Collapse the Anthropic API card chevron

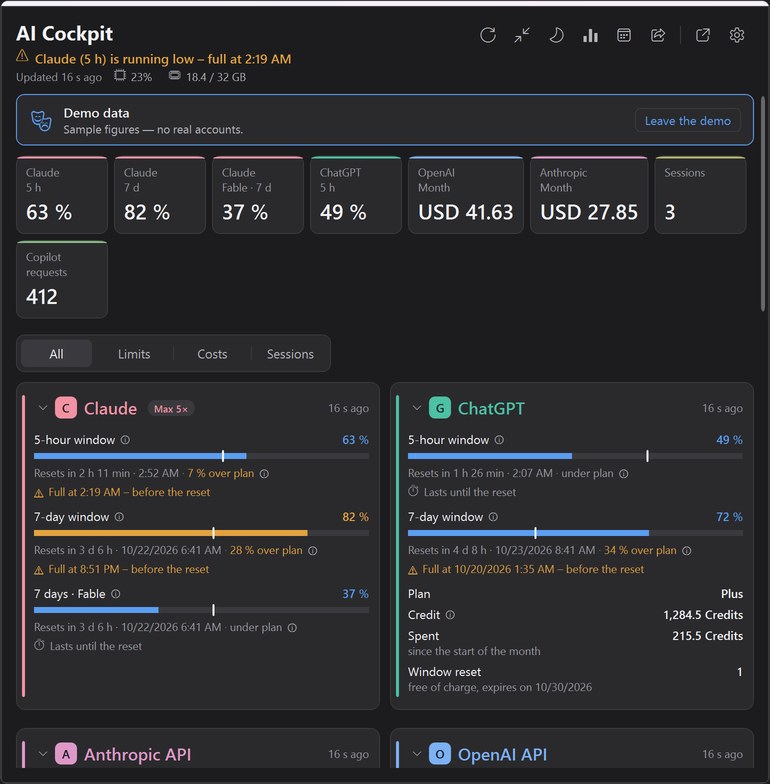point(43,754)
